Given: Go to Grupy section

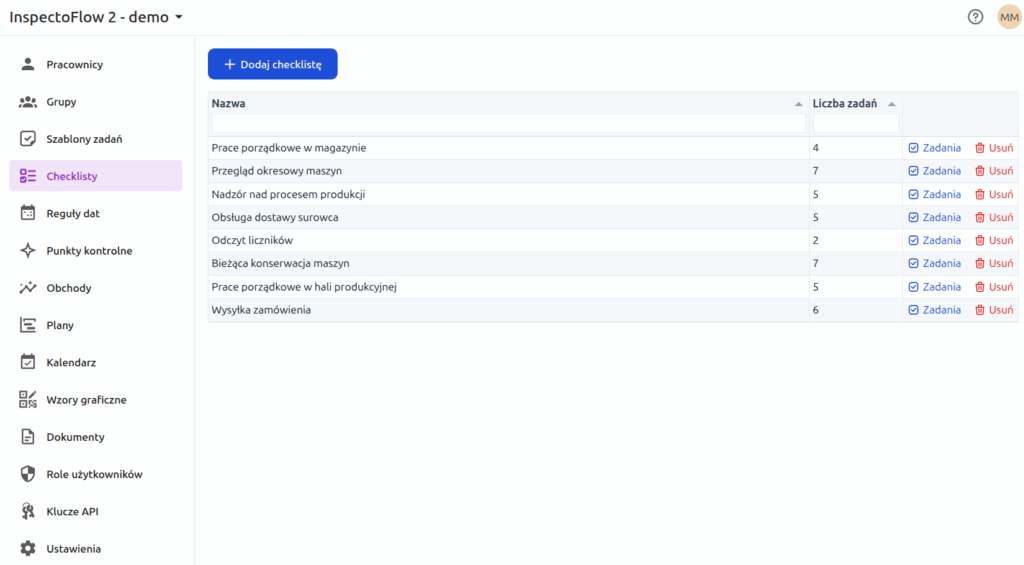Looking at the screenshot, I should (x=95, y=101).
